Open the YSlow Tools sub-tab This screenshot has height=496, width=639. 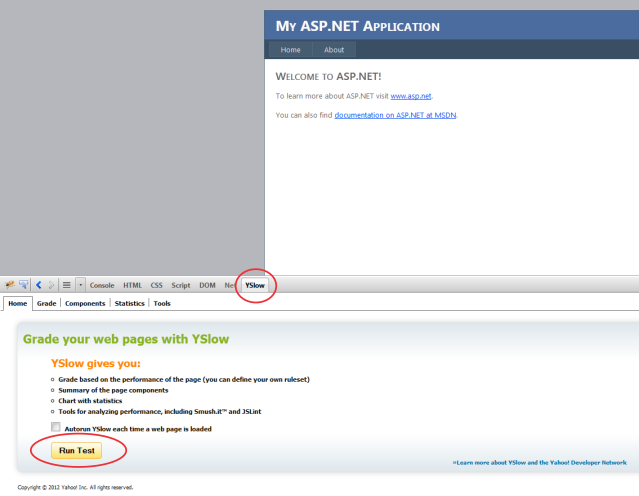tap(162, 303)
